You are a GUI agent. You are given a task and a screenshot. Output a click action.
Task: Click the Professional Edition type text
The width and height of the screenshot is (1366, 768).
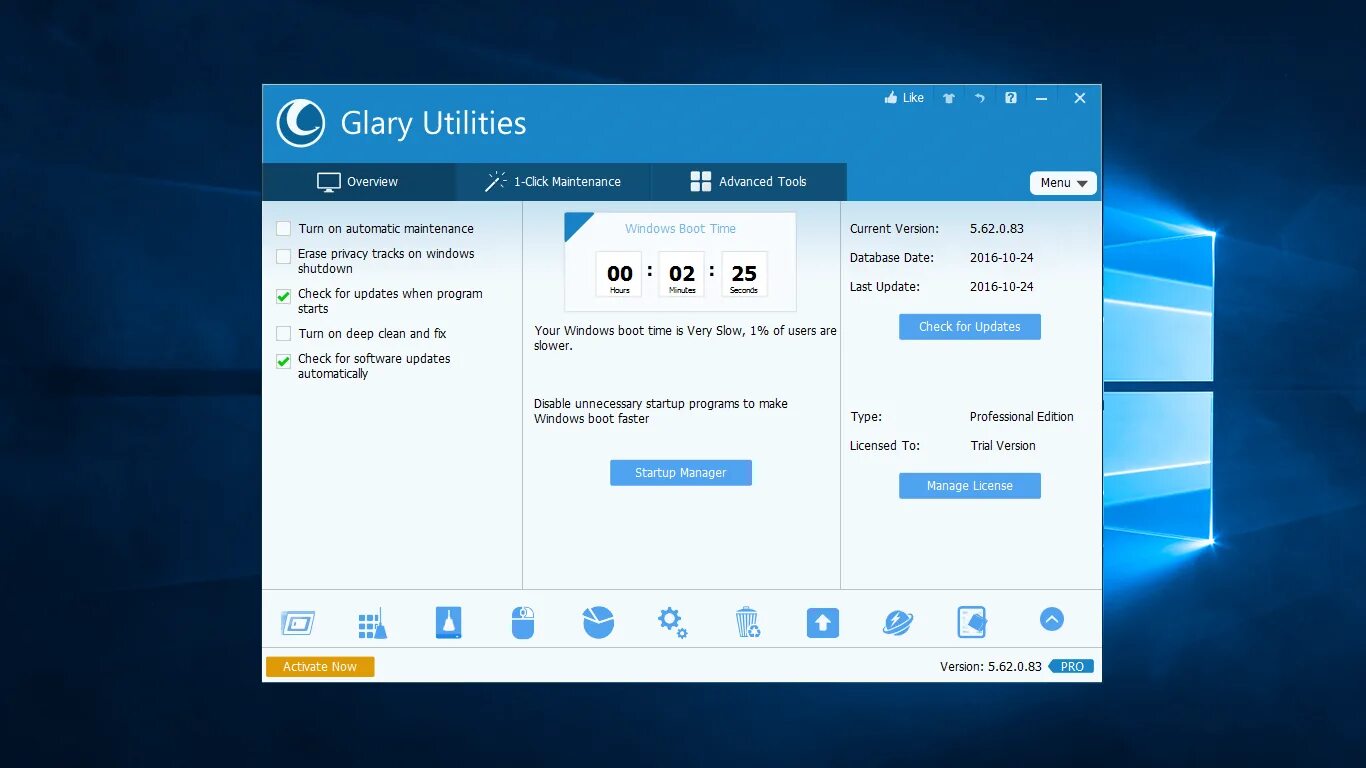(x=1022, y=417)
